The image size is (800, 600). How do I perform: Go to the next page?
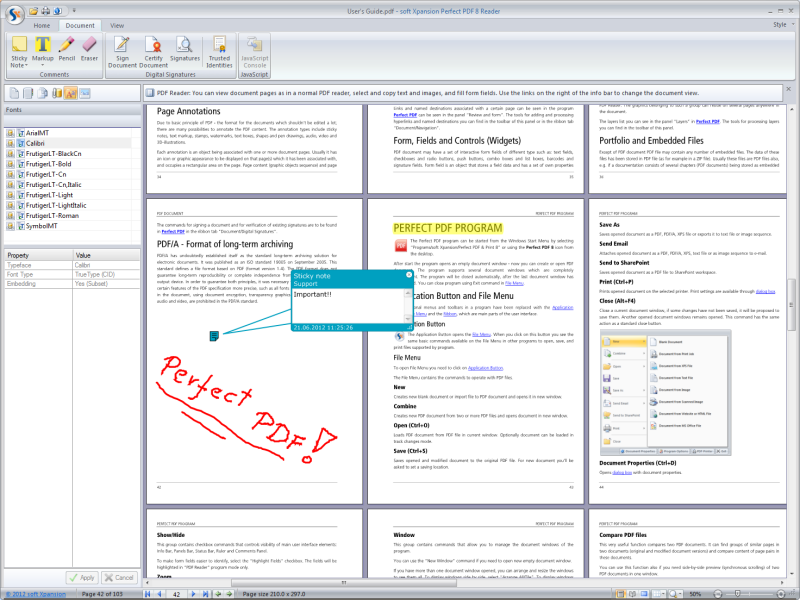point(193,594)
